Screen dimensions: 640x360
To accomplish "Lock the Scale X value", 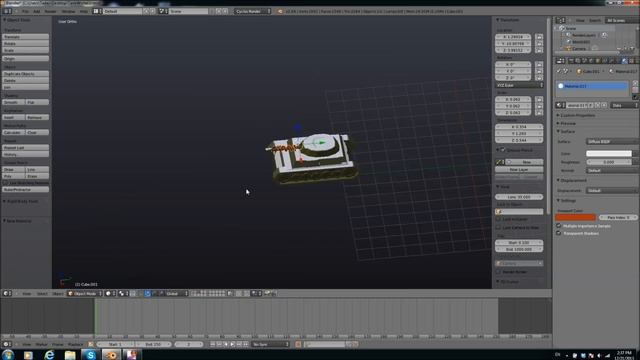I will [539, 99].
